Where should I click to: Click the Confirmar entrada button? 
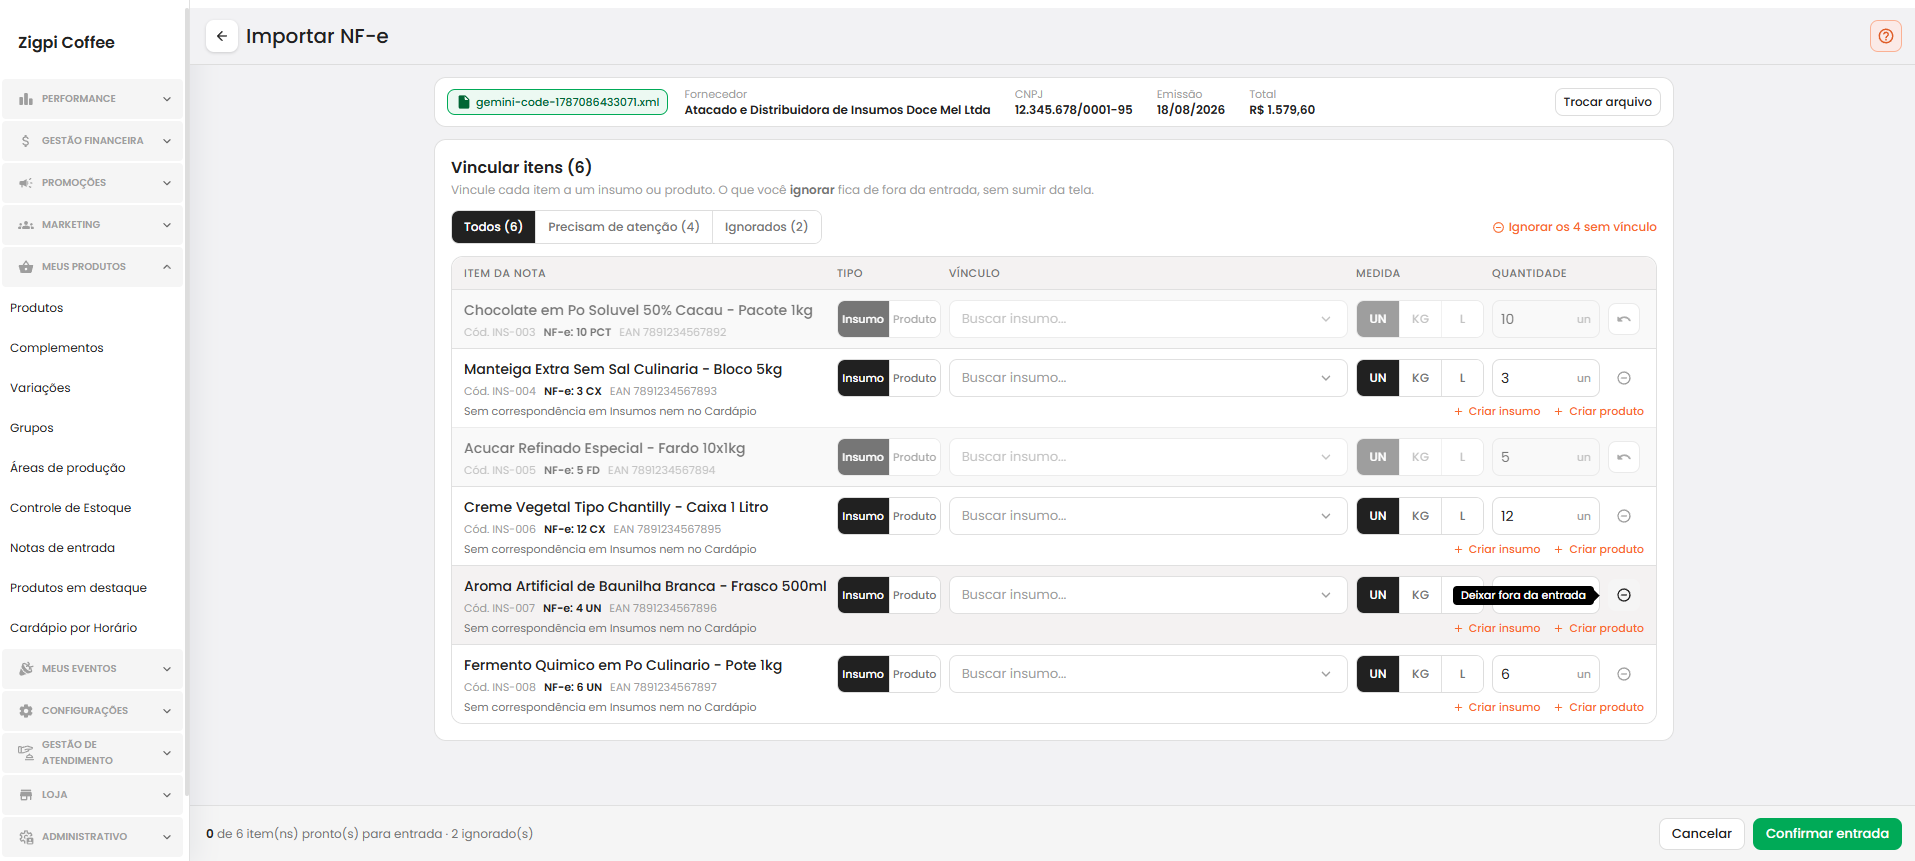tap(1827, 834)
